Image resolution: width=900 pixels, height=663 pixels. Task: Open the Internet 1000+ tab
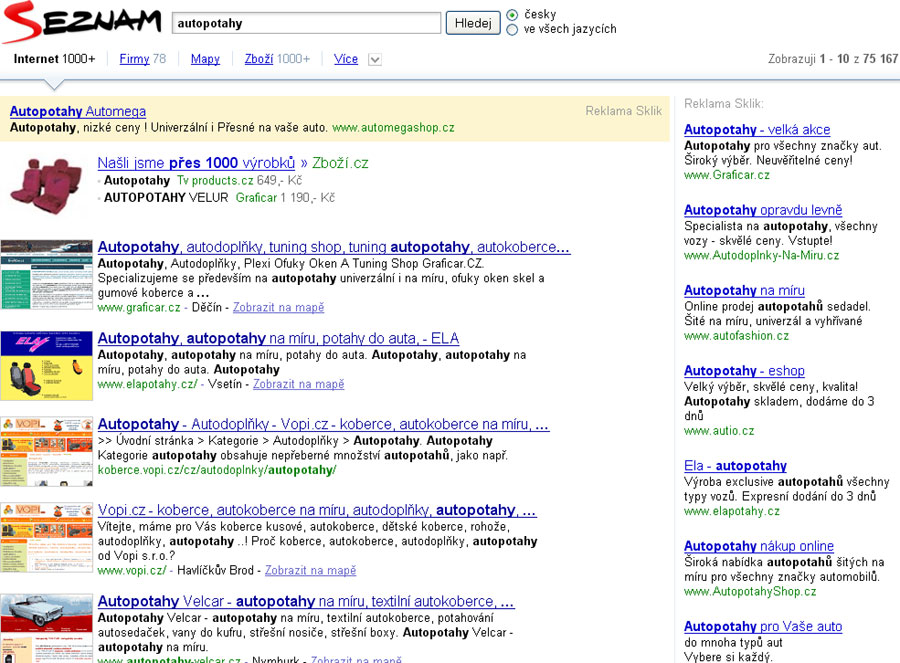click(54, 59)
